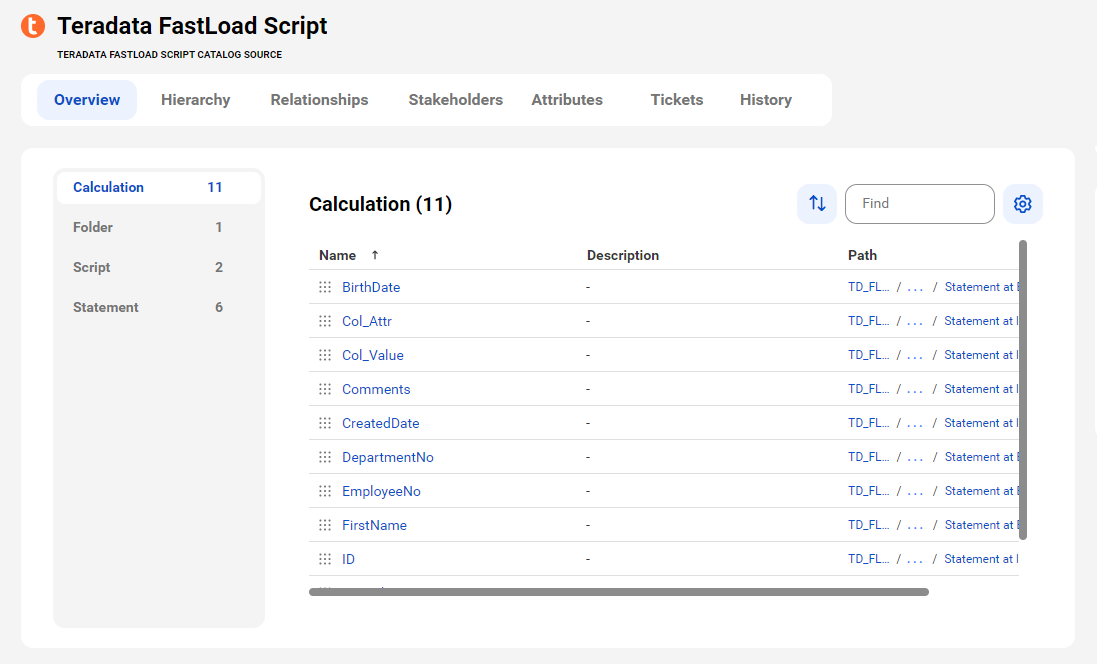
Task: Open the Comments calculation link
Action: click(376, 389)
